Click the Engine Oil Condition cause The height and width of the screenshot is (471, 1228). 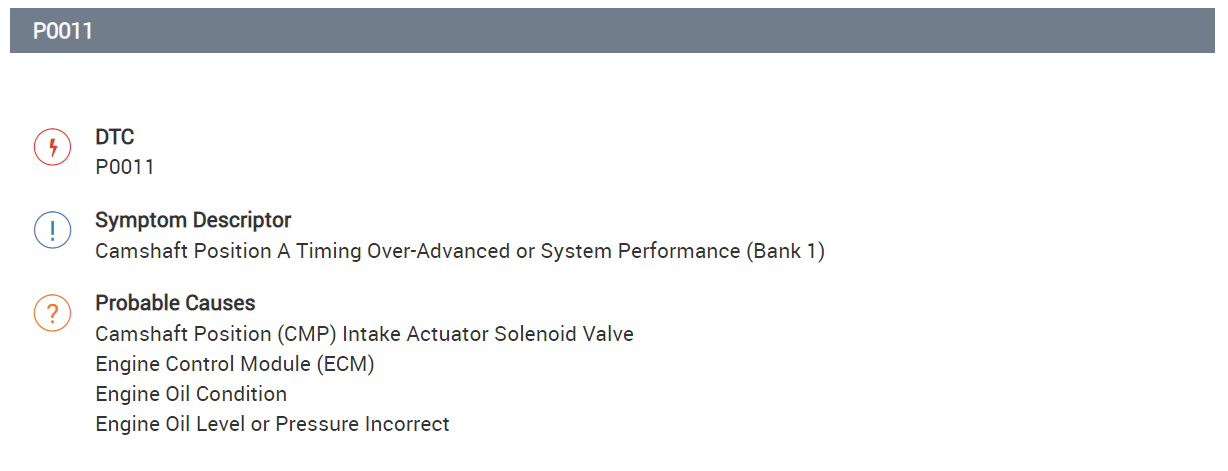191,394
